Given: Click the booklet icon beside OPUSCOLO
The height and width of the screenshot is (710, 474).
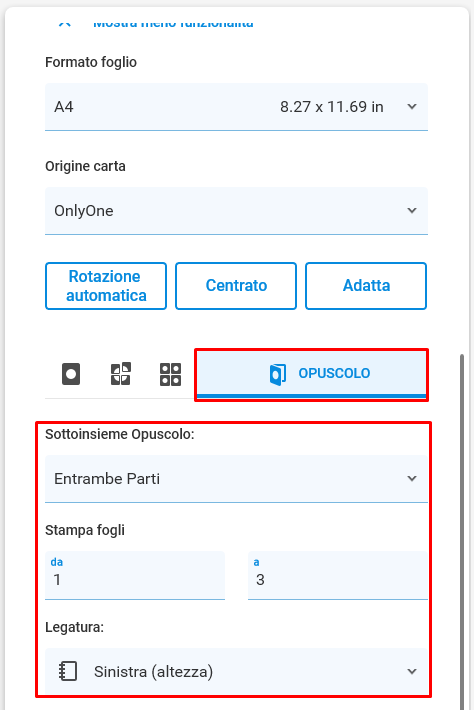Looking at the screenshot, I should [278, 374].
